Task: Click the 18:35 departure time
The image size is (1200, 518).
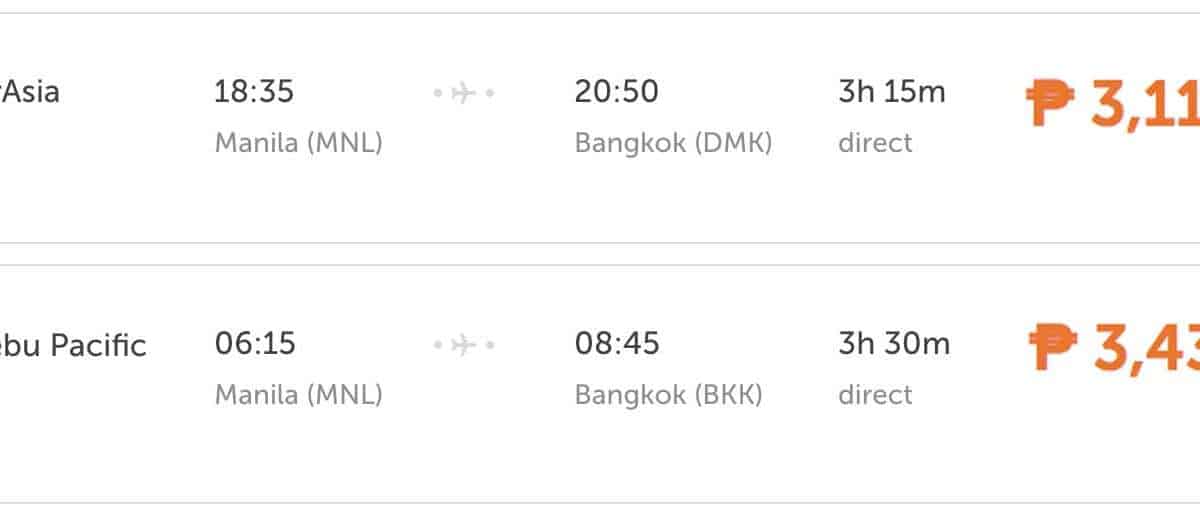Action: pyautogui.click(x=254, y=92)
